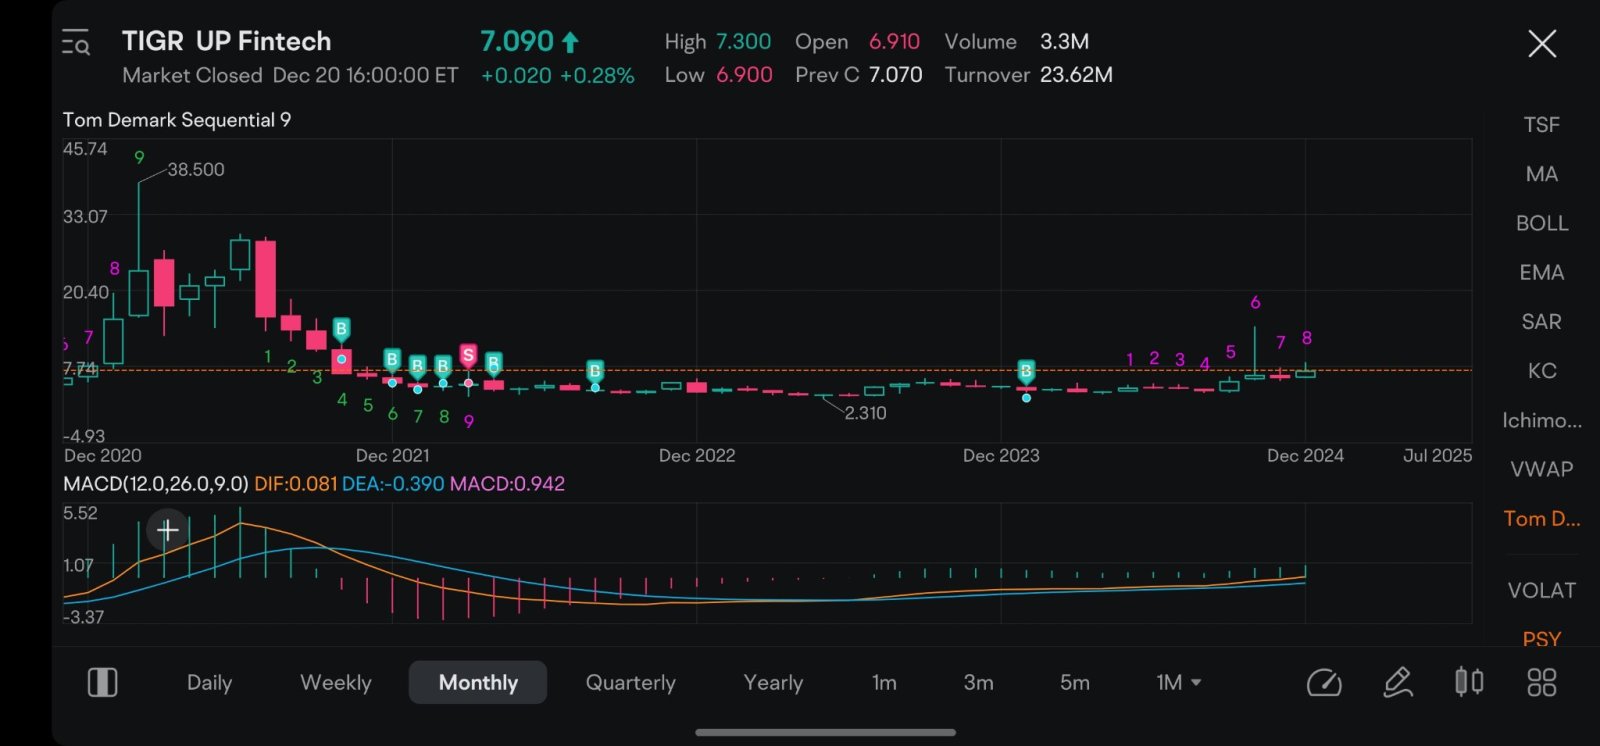
Task: Tap the last price 7.090
Action: pos(517,41)
